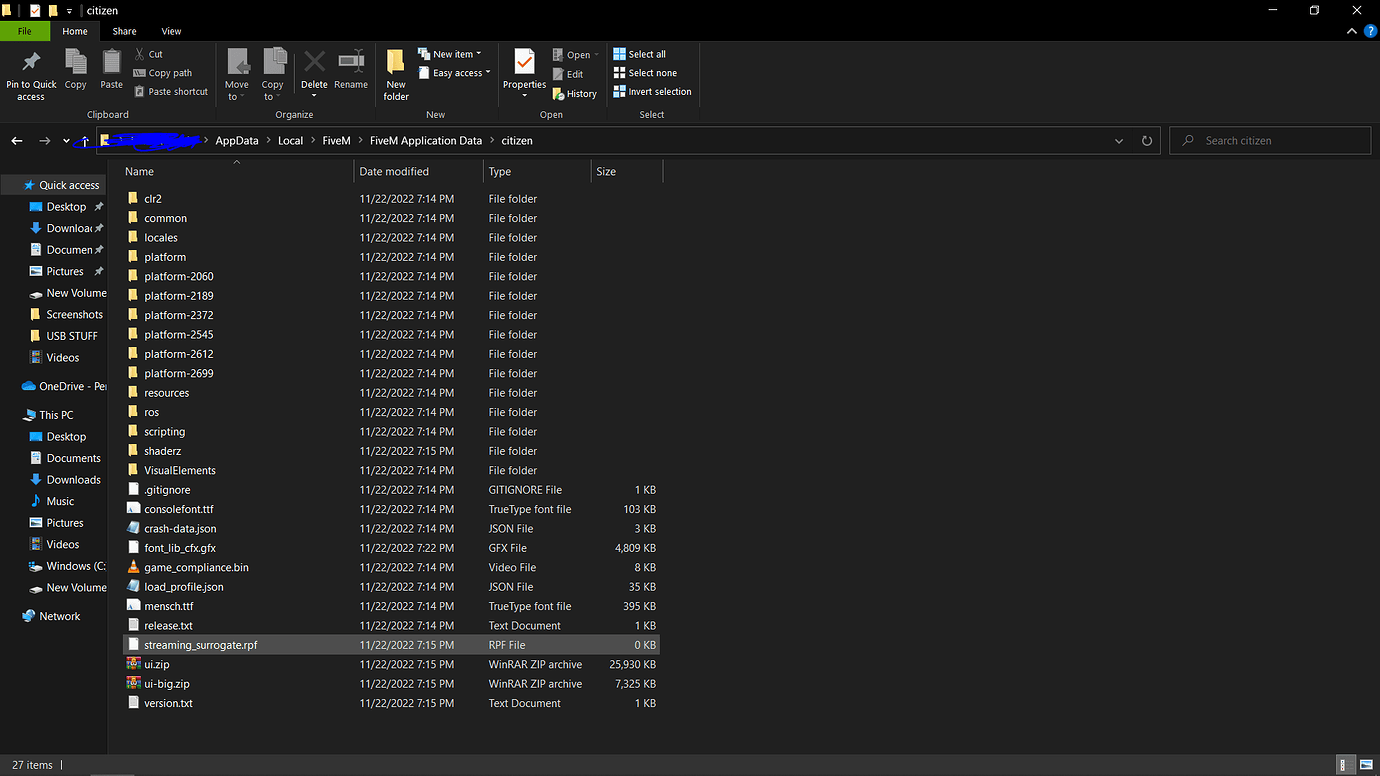Select USB STUFF in Quick access
Screen dimensions: 1380x776
63,336
